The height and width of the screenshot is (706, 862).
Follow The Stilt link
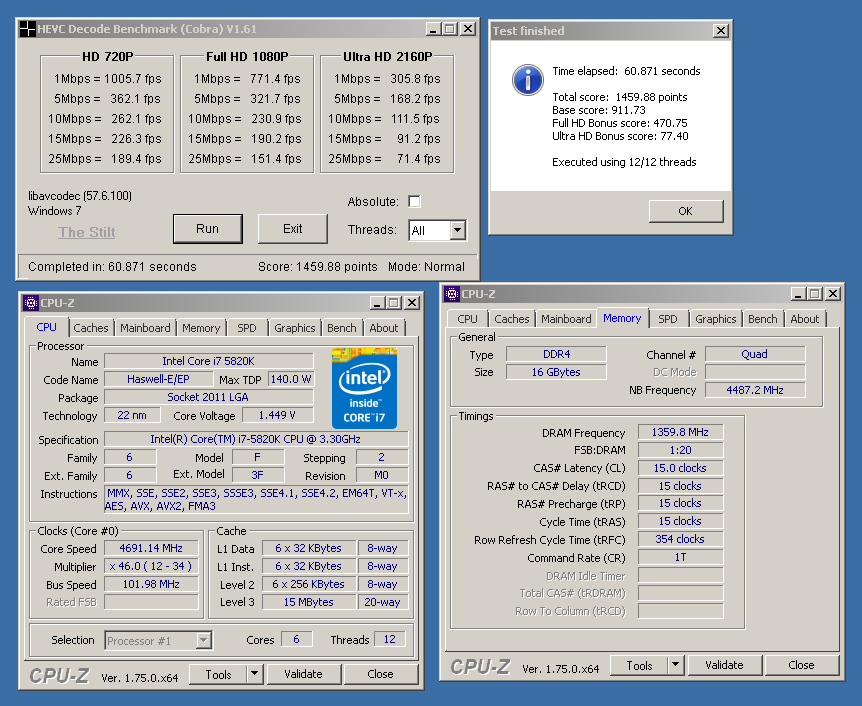point(87,232)
